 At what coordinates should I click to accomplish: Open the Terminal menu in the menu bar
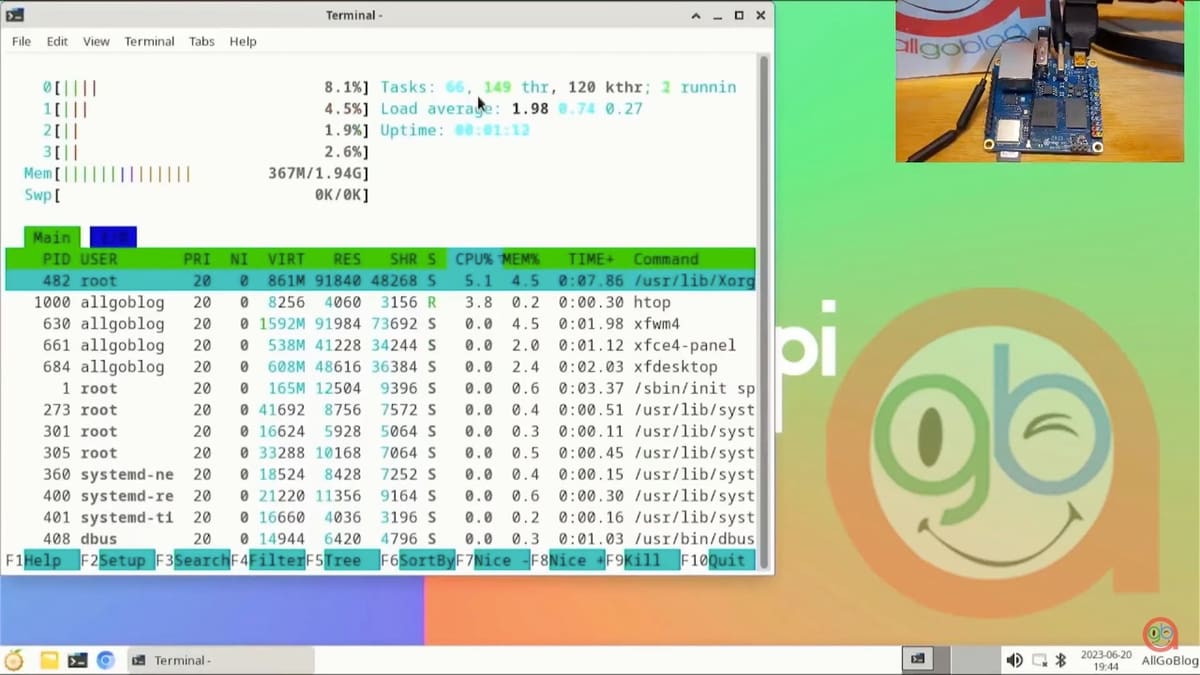[x=149, y=41]
